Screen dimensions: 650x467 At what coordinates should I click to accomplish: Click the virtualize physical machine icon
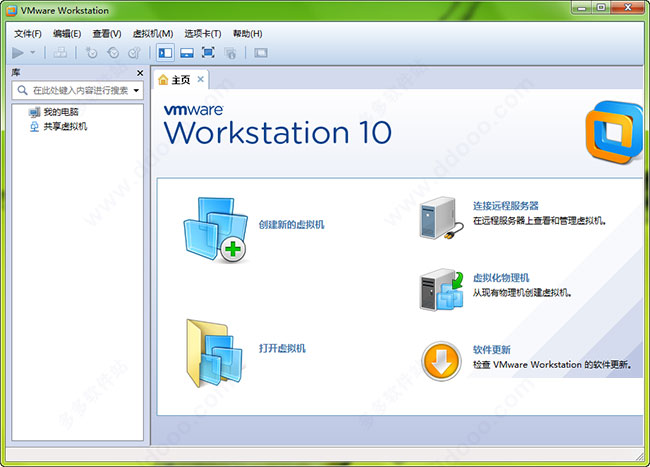tap(441, 289)
